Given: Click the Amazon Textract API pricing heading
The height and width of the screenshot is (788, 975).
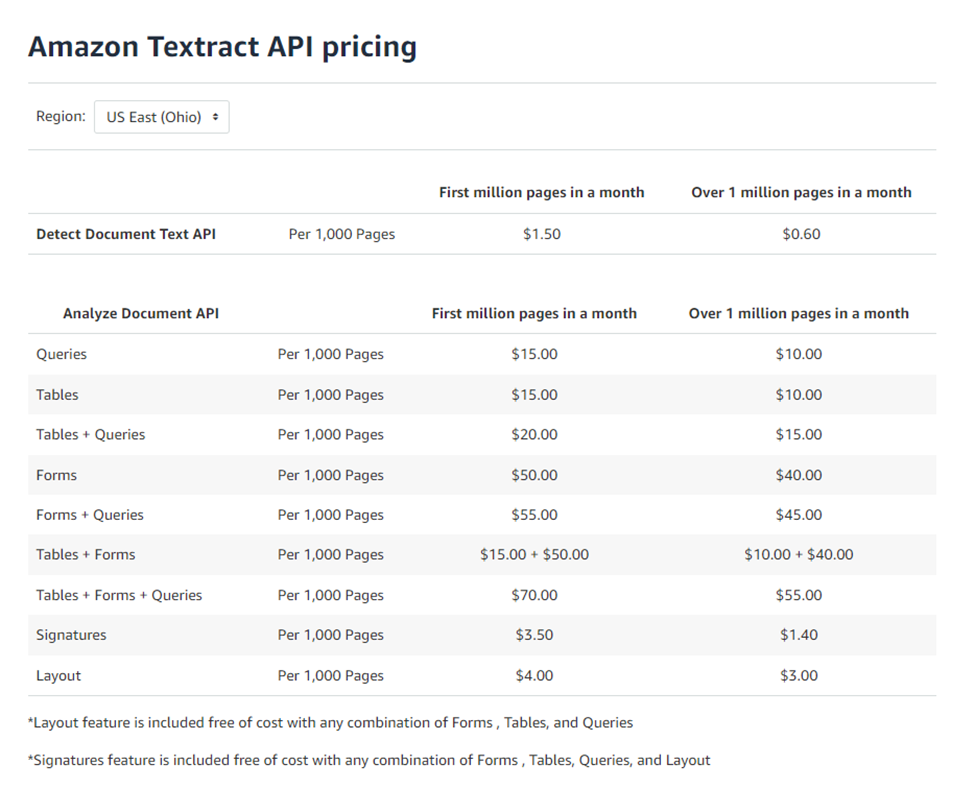Looking at the screenshot, I should coord(222,46).
